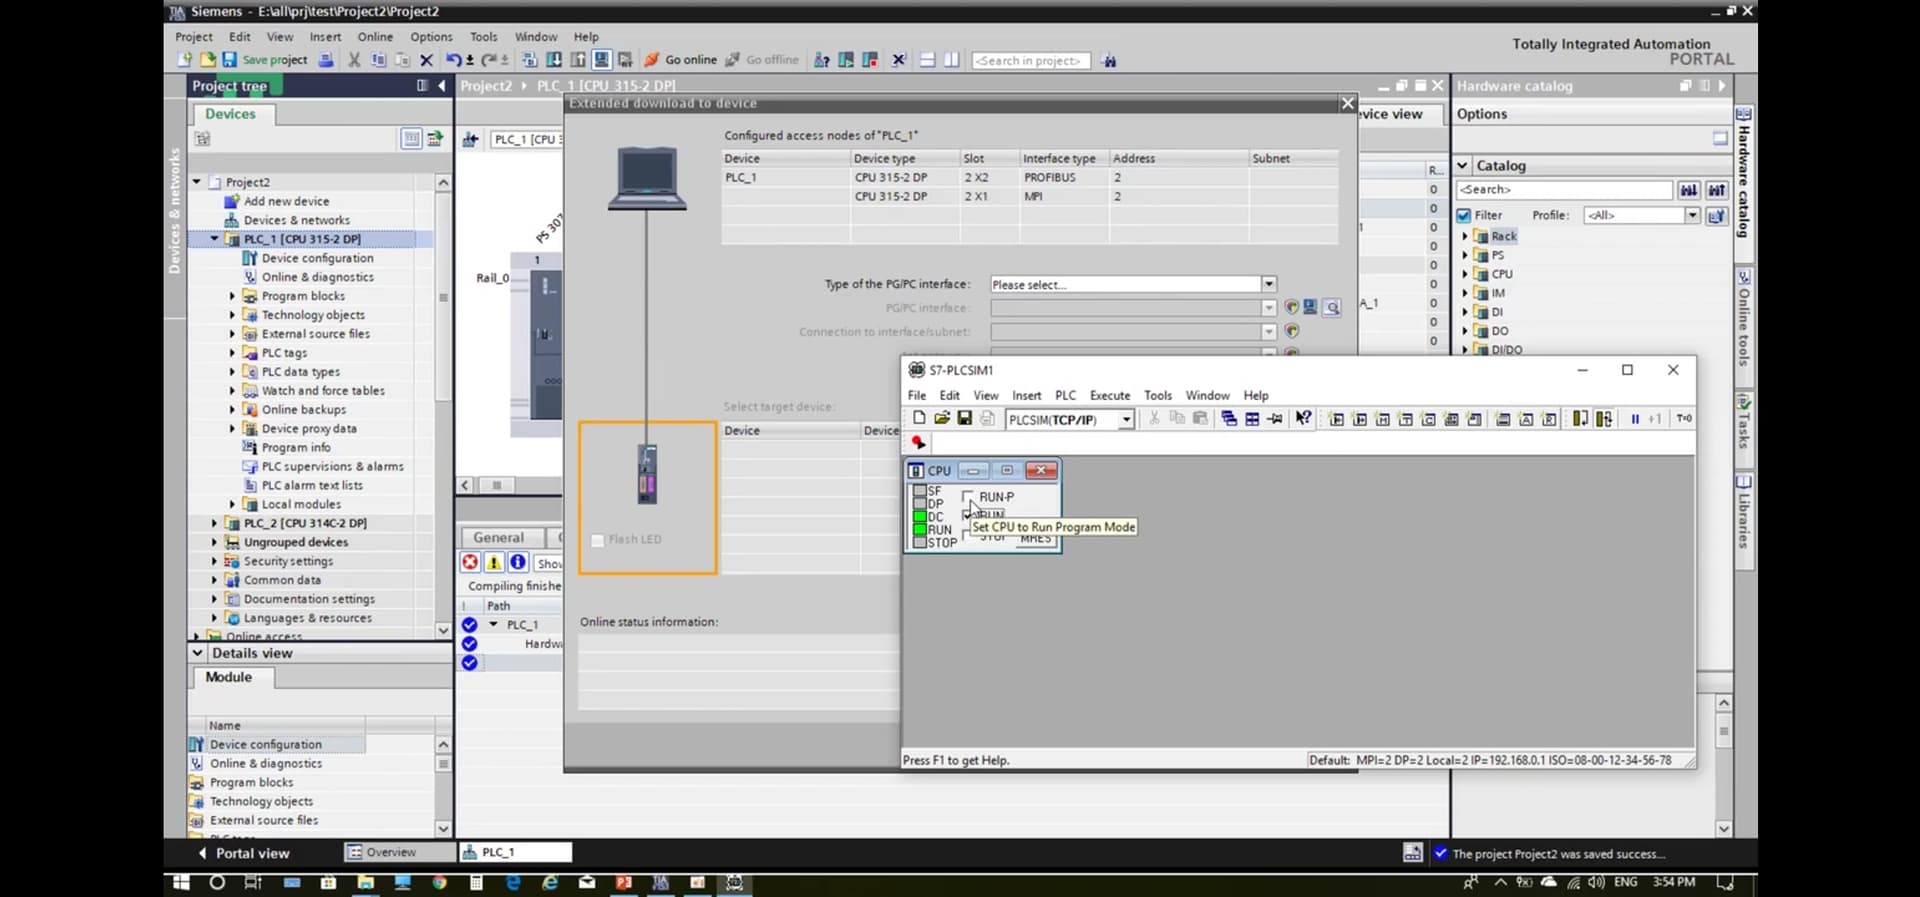The height and width of the screenshot is (897, 1920).
Task: Expand the PLC_2 [CPU 314C-2 DP] tree node
Action: [213, 523]
